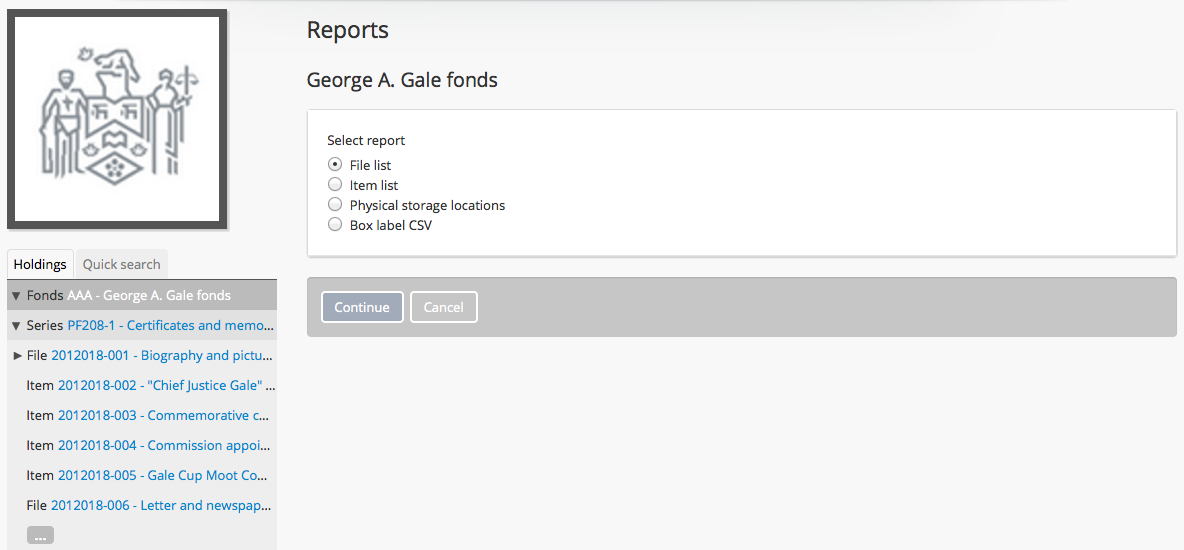The width and height of the screenshot is (1184, 550).
Task: Open 2012018-001 Biography and pictures file
Action: pos(162,355)
